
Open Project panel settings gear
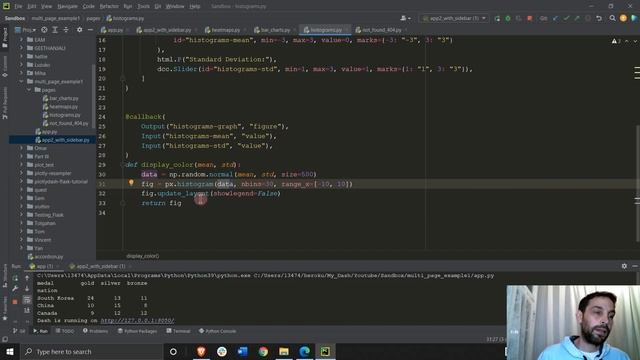[80, 30]
